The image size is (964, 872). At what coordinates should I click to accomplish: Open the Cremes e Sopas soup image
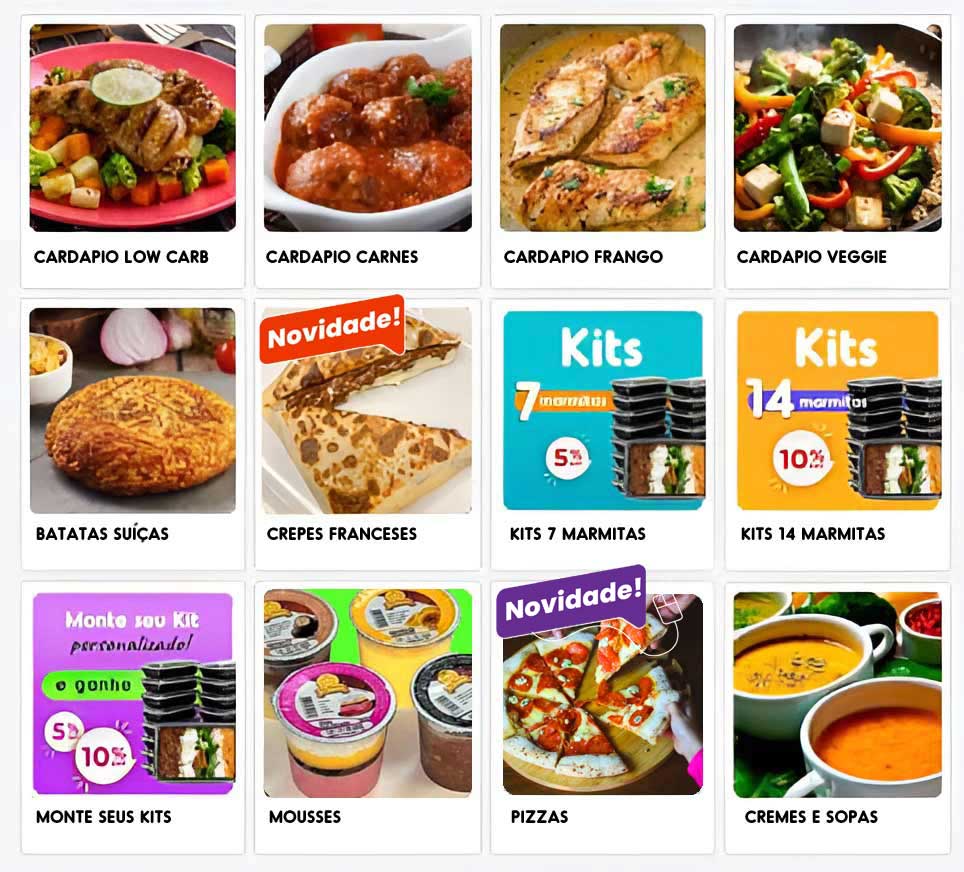click(837, 695)
